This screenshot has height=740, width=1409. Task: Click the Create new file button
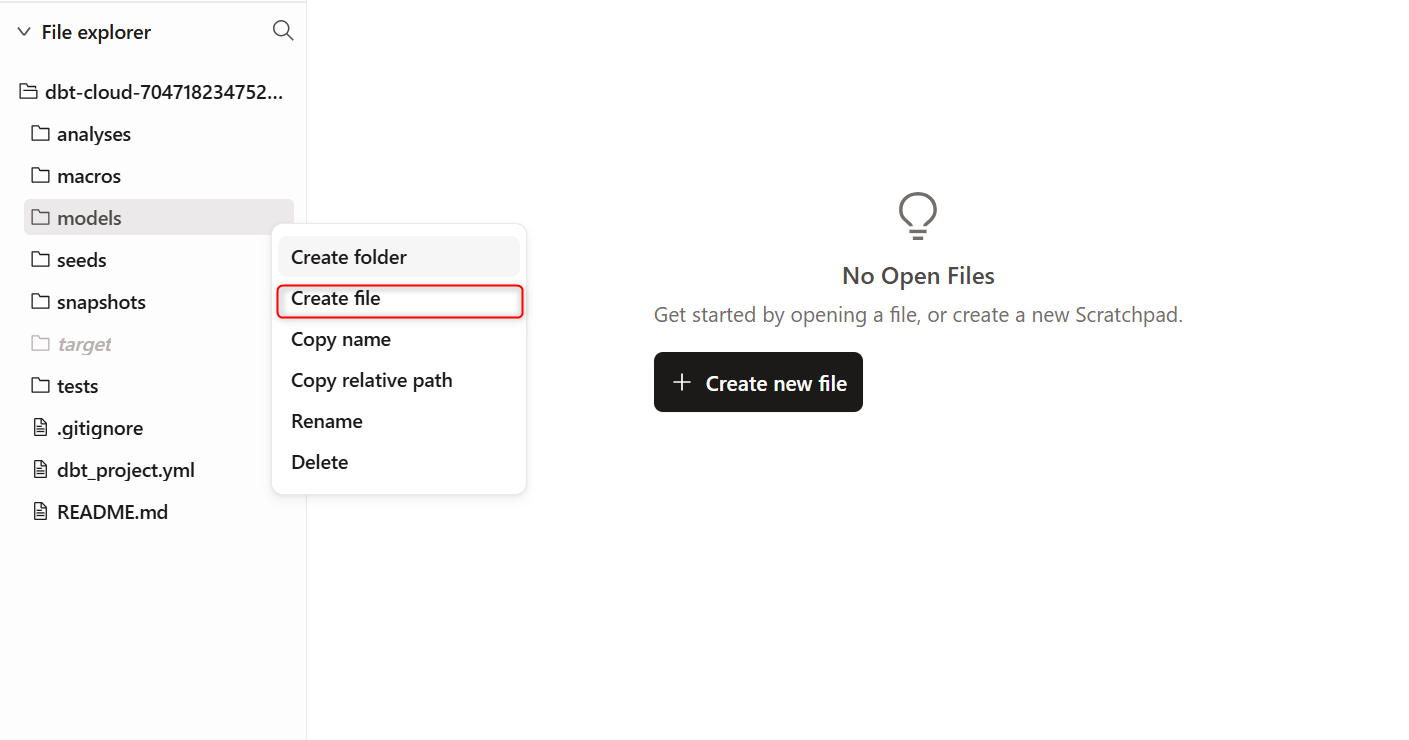[758, 382]
